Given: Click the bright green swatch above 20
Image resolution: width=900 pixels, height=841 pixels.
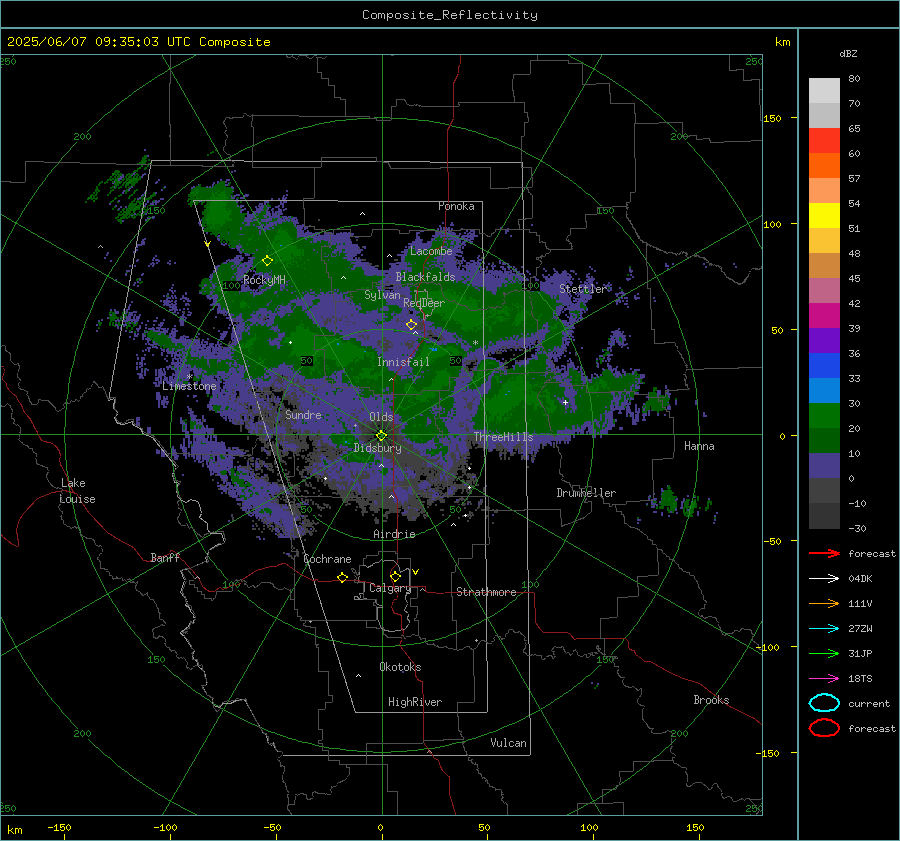Looking at the screenshot, I should [824, 415].
